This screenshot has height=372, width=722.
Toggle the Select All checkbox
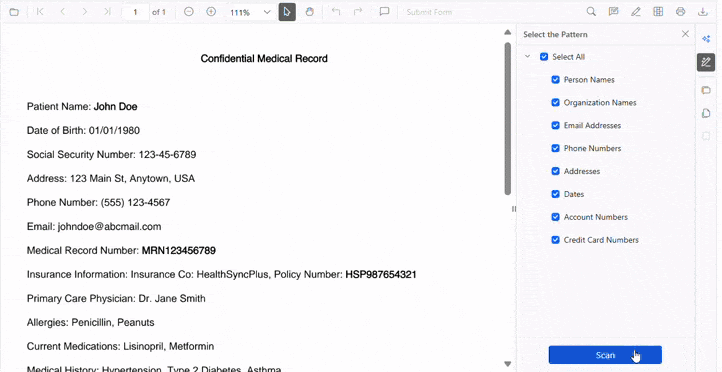[x=544, y=57]
